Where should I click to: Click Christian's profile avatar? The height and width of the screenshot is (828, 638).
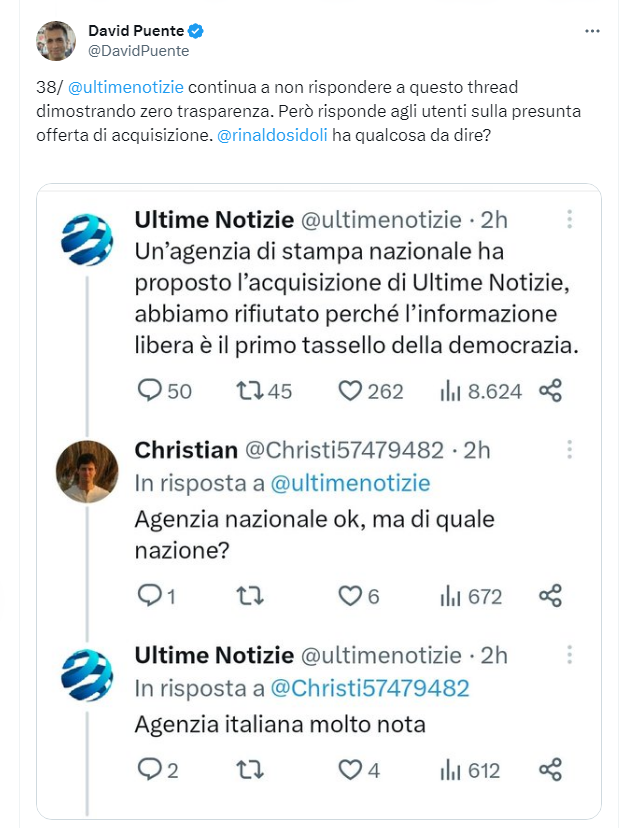coord(87,470)
